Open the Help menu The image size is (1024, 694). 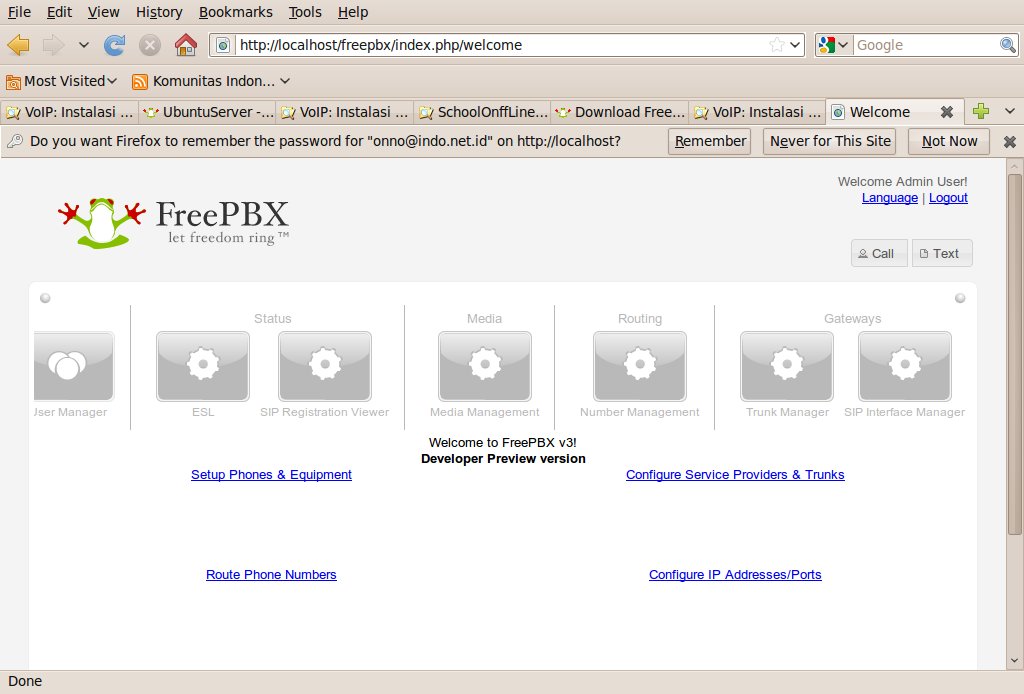click(x=353, y=12)
